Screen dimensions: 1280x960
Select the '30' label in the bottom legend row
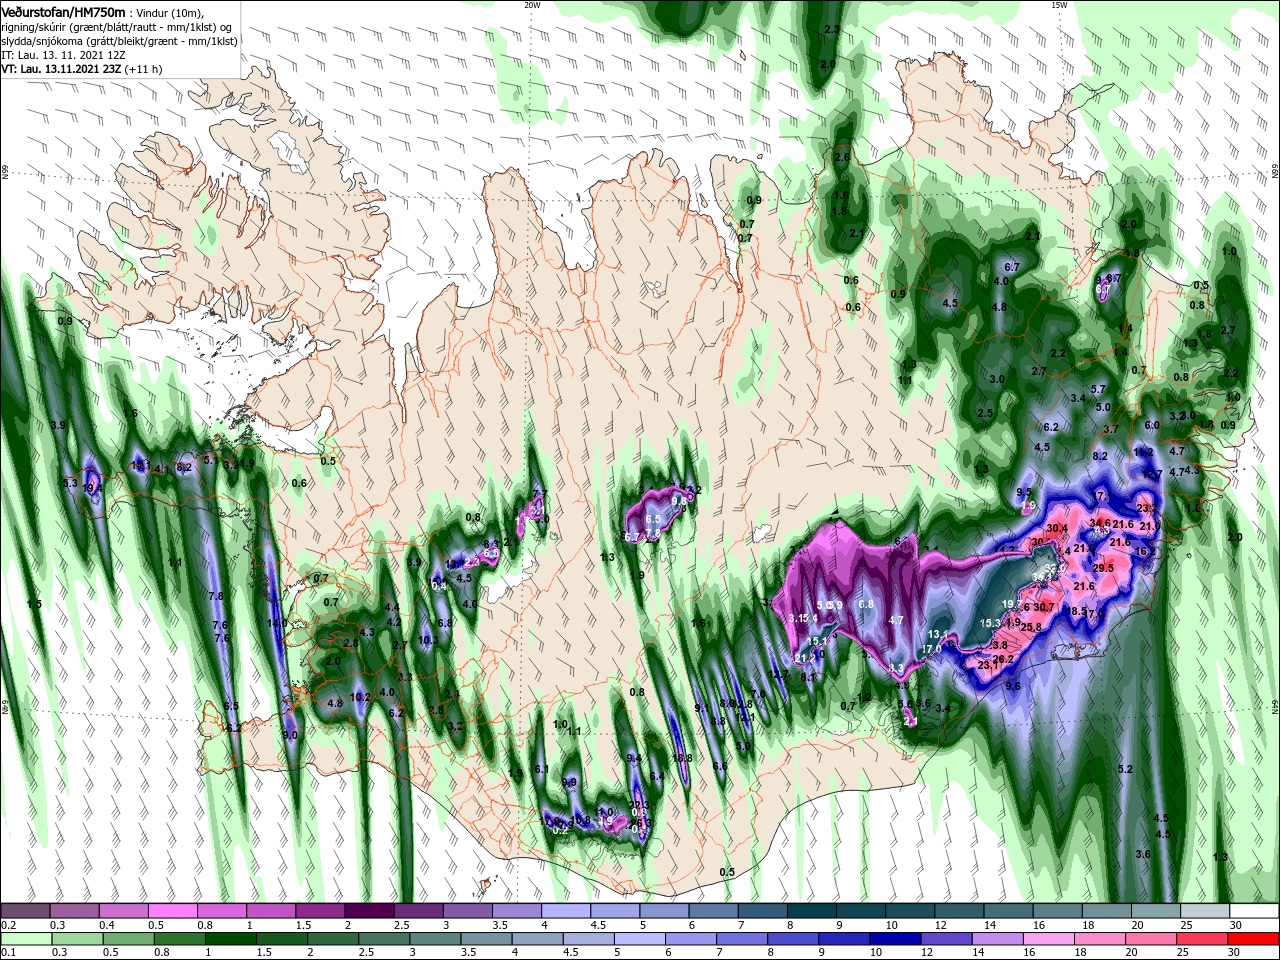[x=1233, y=954]
